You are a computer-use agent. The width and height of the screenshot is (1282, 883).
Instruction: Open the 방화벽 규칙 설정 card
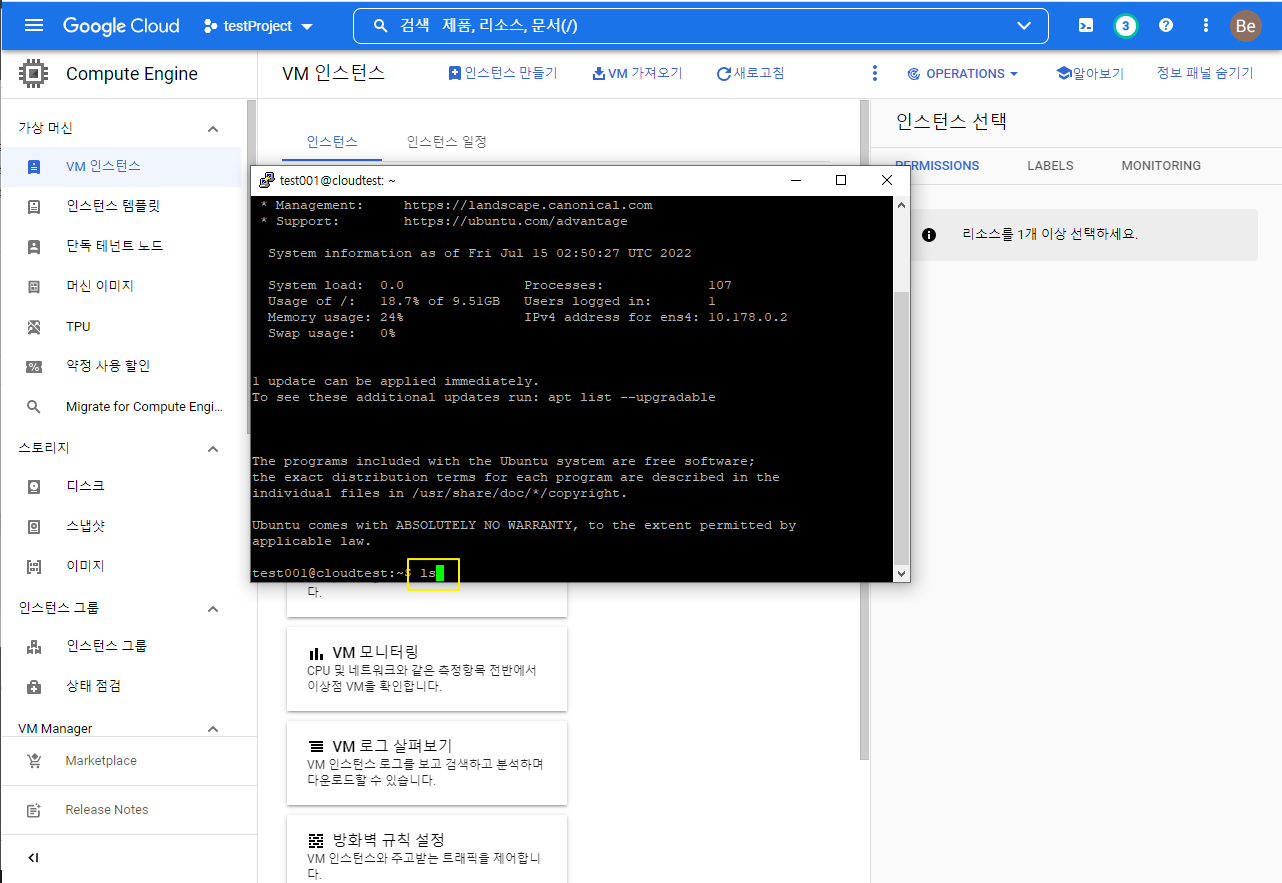tap(427, 849)
